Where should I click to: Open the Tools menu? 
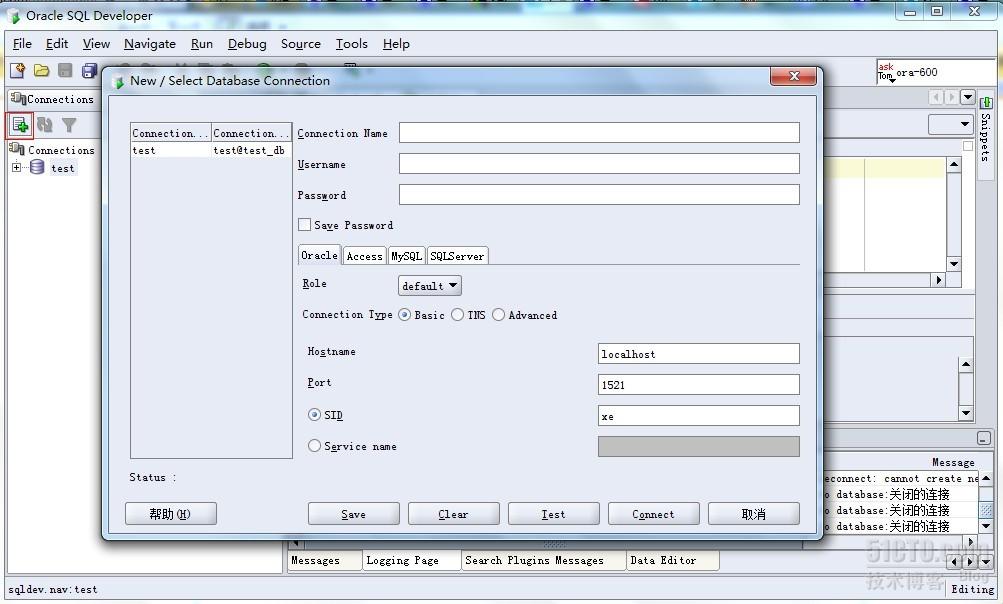pyautogui.click(x=352, y=44)
